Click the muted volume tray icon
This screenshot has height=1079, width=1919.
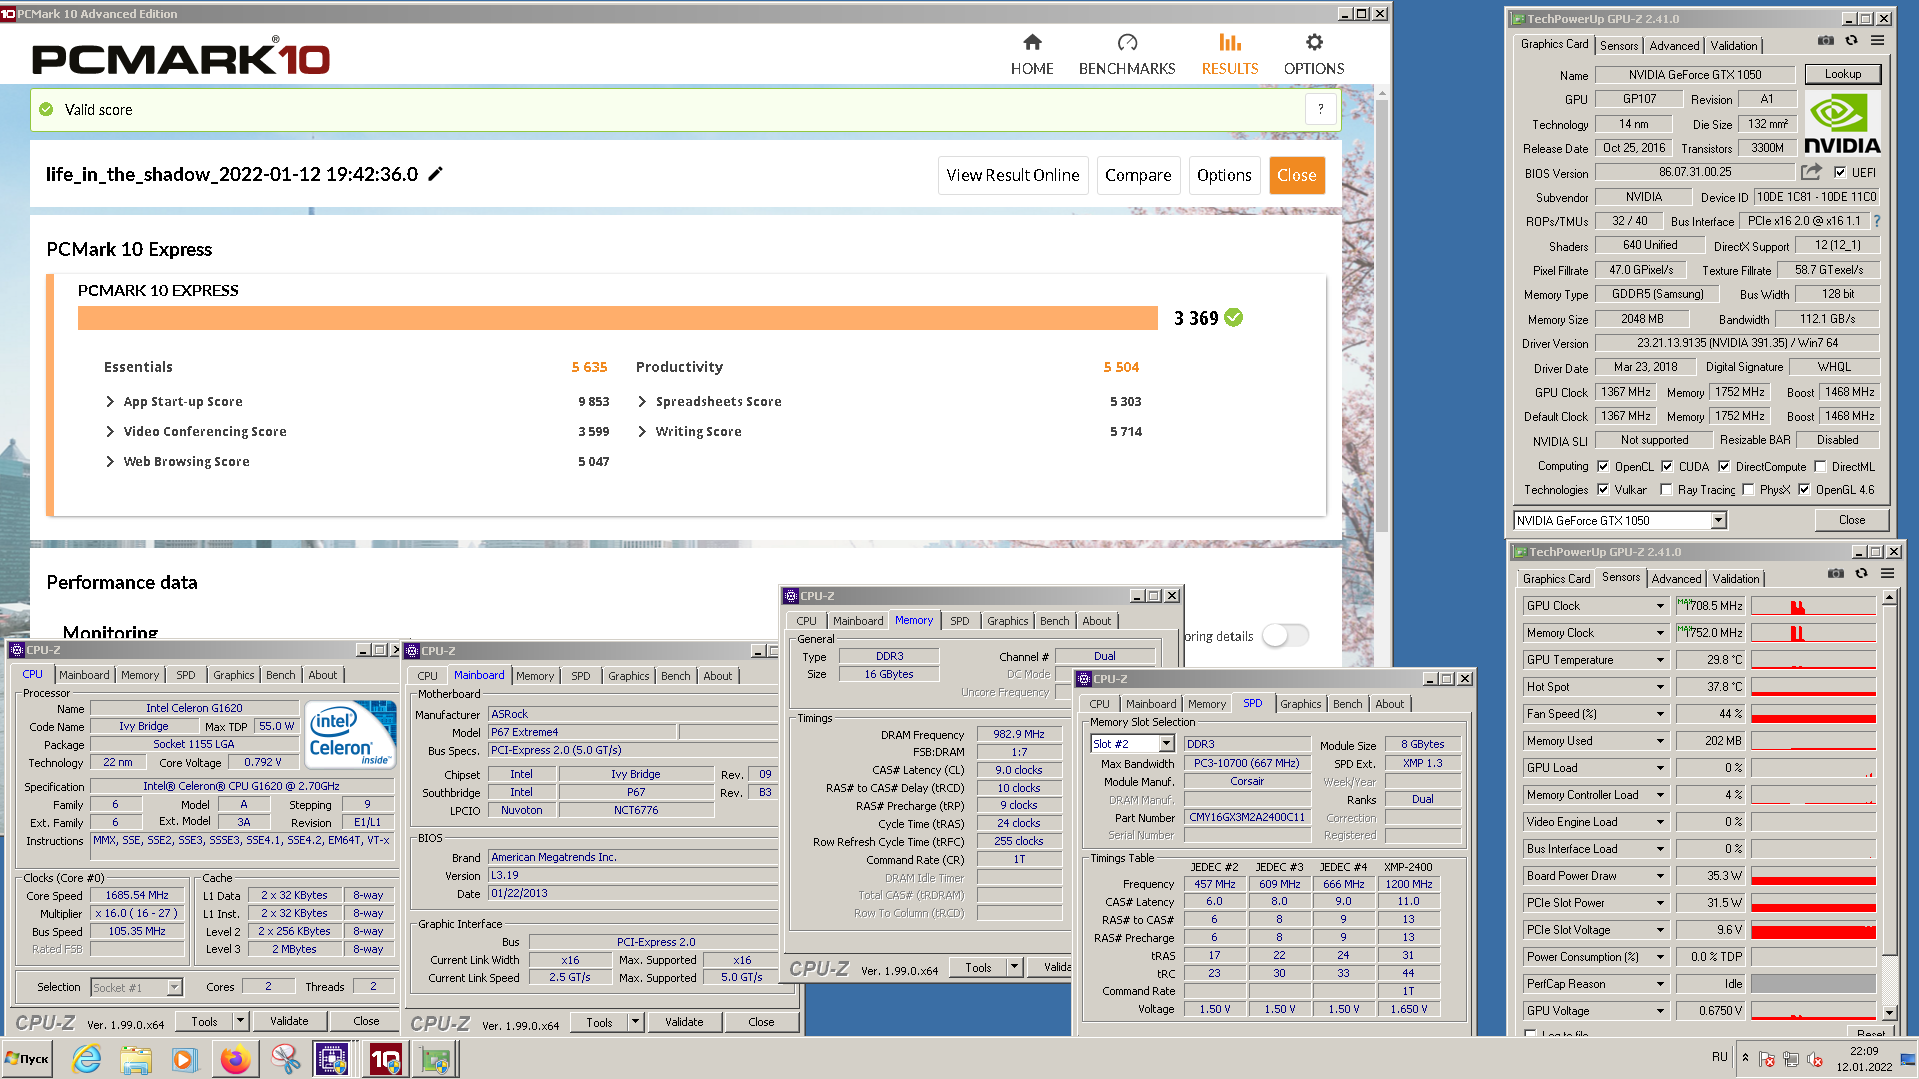point(1815,1059)
